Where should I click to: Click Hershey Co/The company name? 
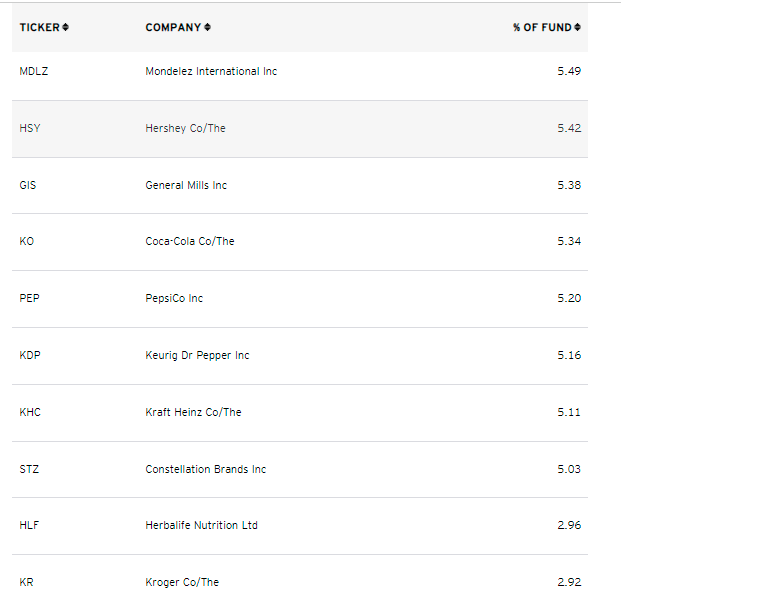[185, 128]
